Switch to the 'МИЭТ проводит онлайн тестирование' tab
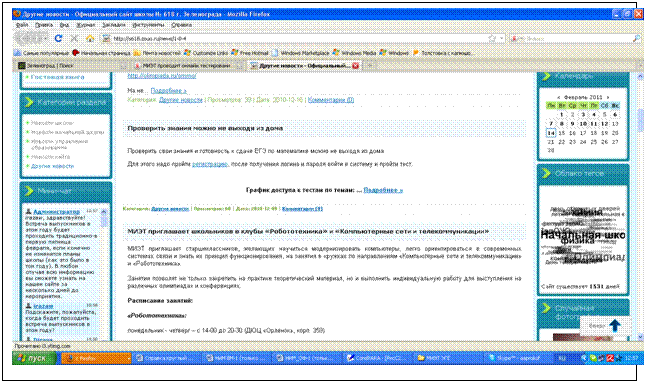The width and height of the screenshot is (659, 383). [x=187, y=65]
